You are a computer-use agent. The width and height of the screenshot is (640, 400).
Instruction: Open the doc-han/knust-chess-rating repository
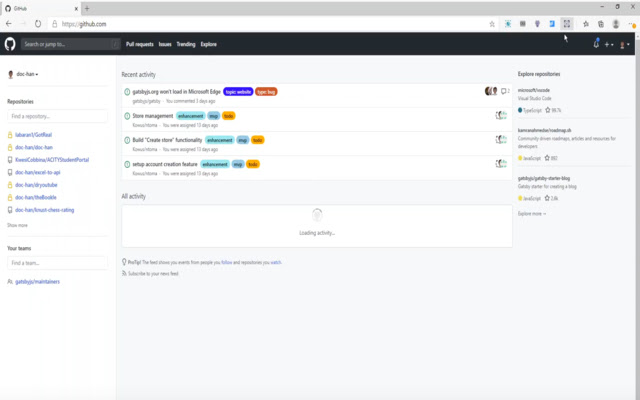point(44,210)
